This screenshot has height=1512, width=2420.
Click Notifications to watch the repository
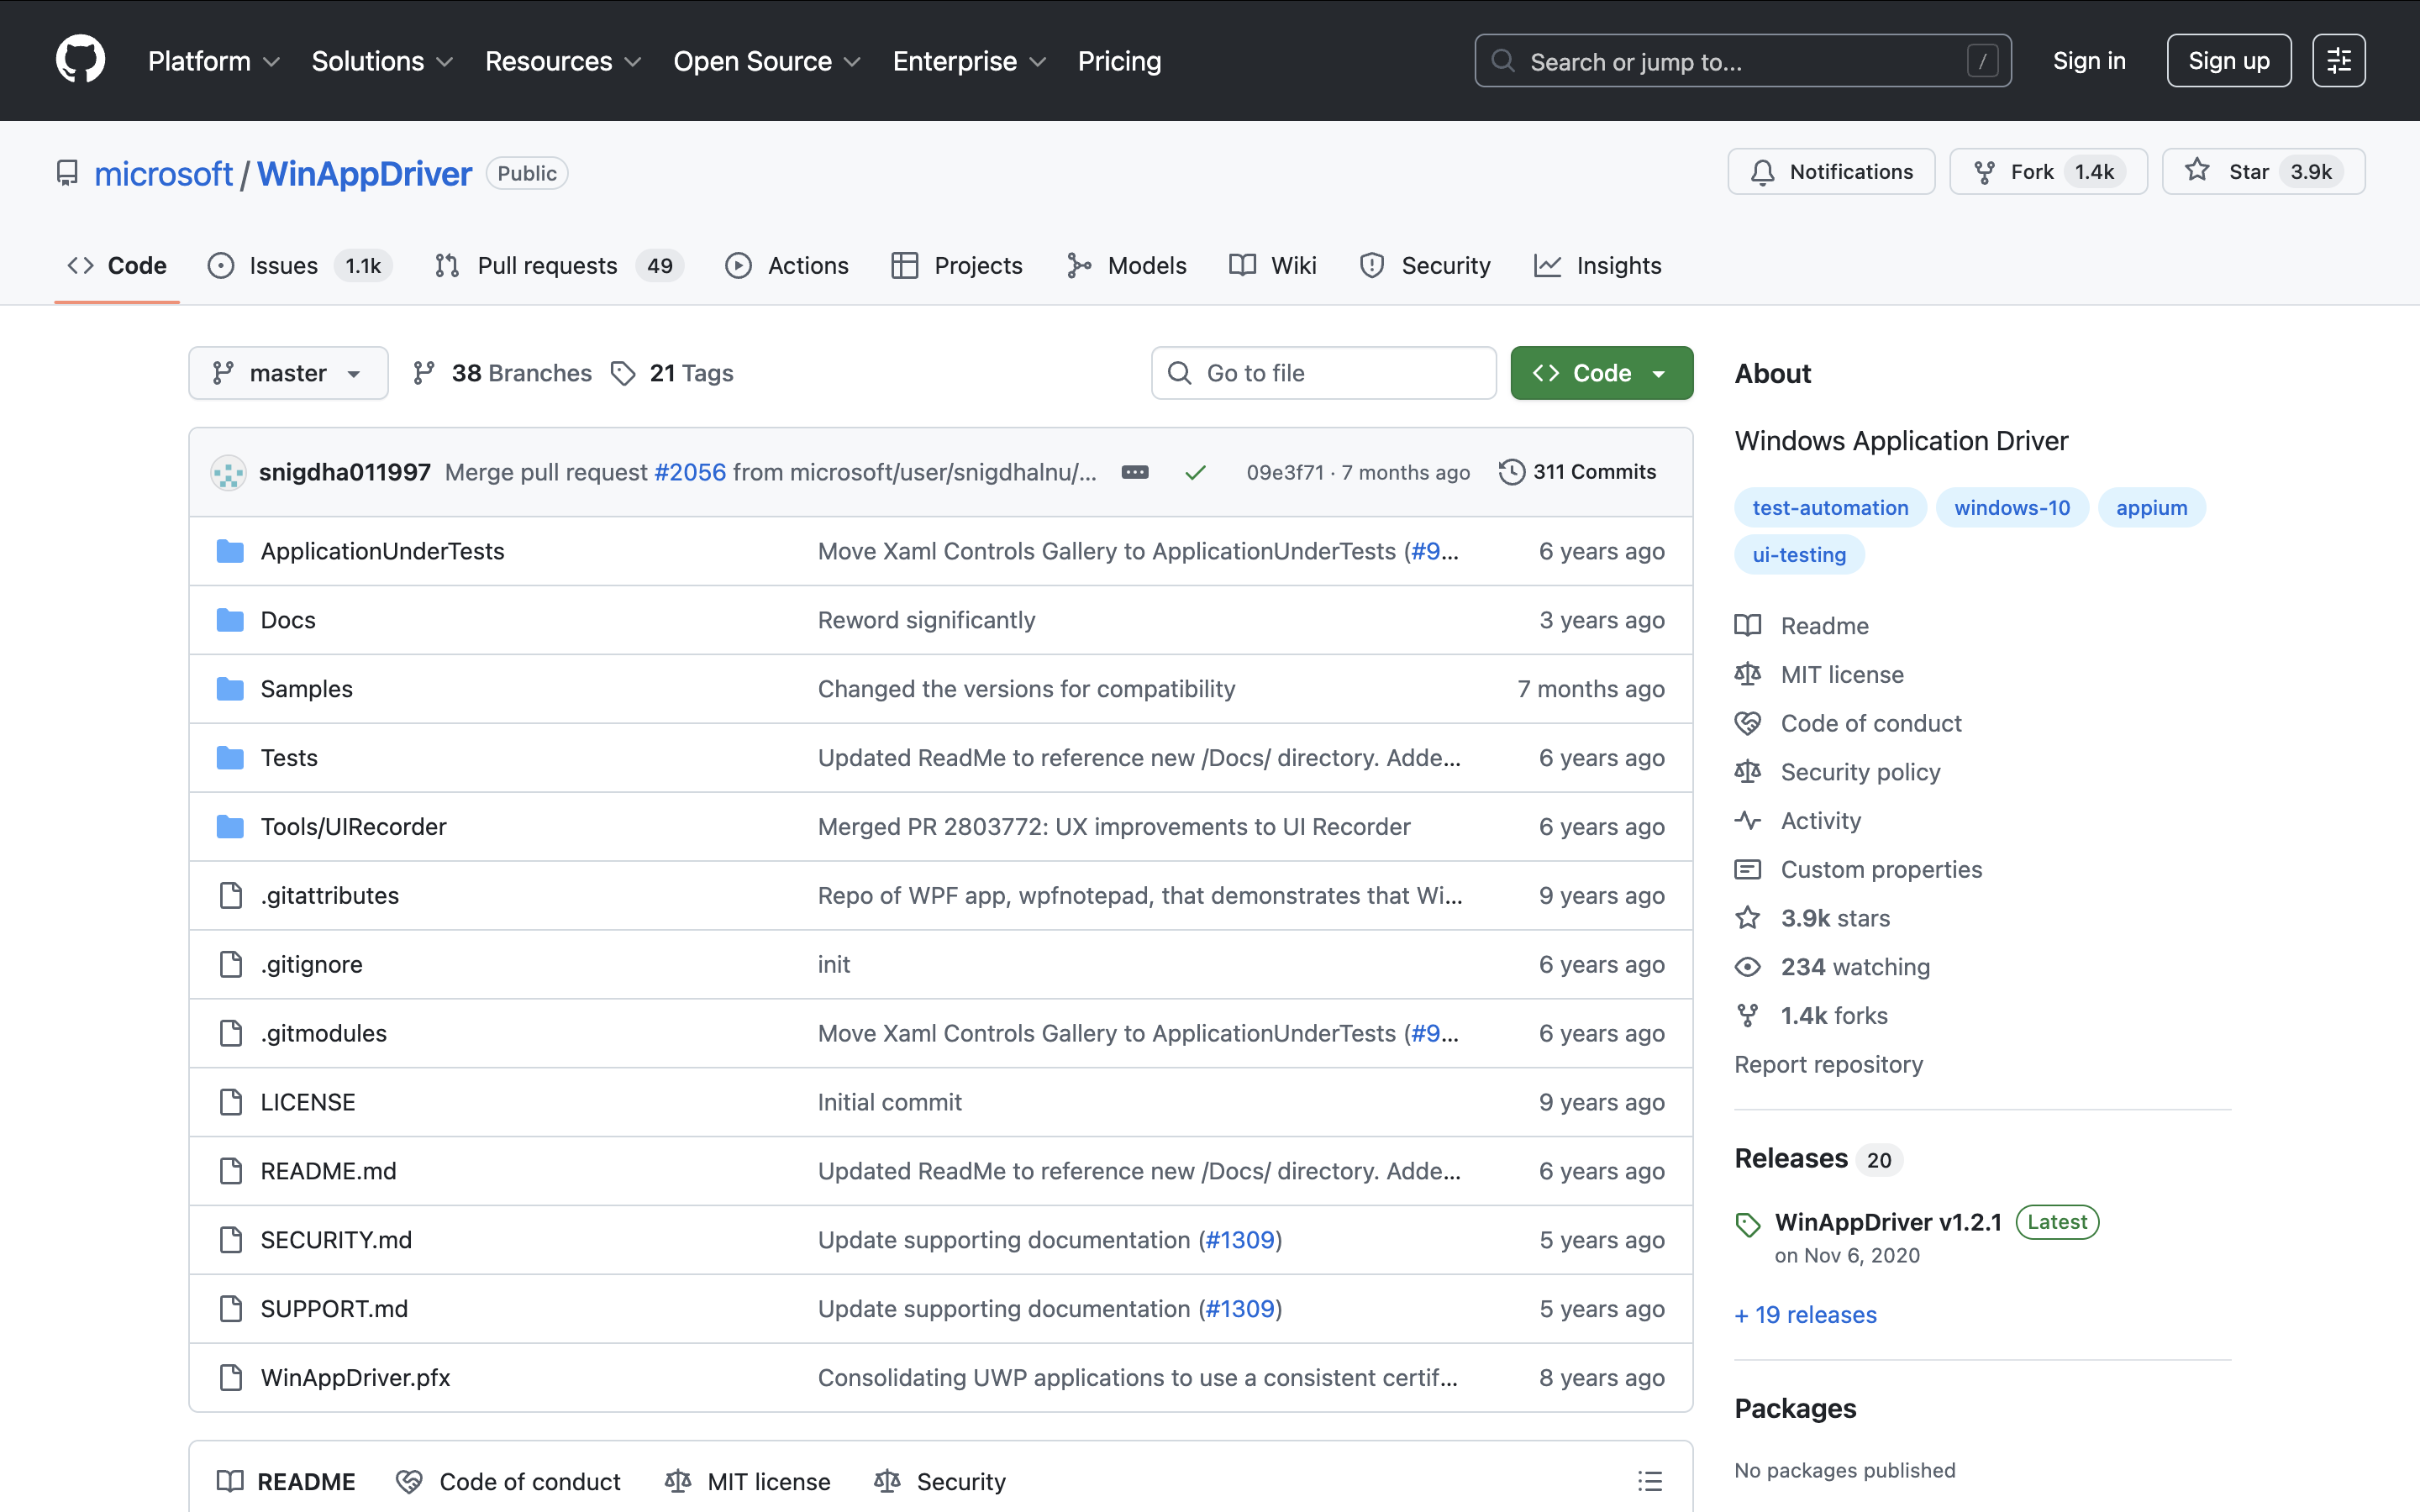(1831, 171)
